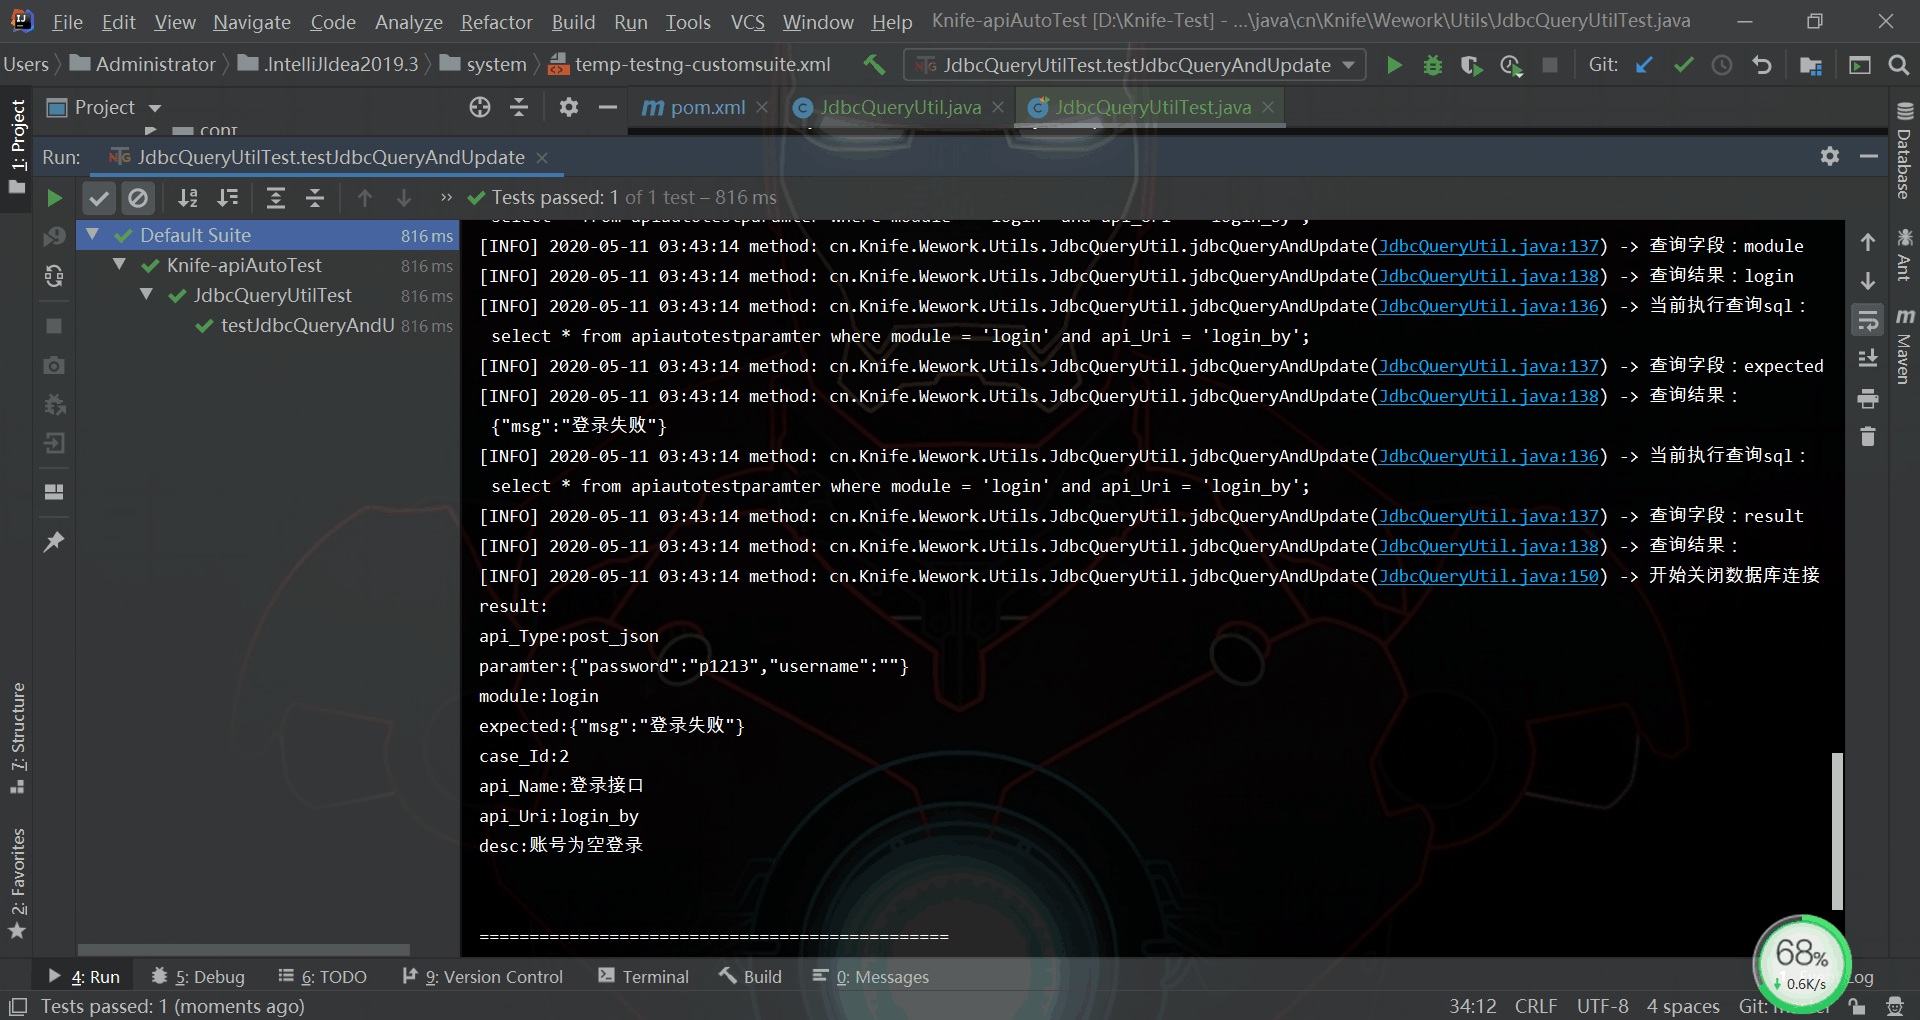Start debugging with the bug icon
The image size is (1920, 1020).
pyautogui.click(x=1433, y=65)
